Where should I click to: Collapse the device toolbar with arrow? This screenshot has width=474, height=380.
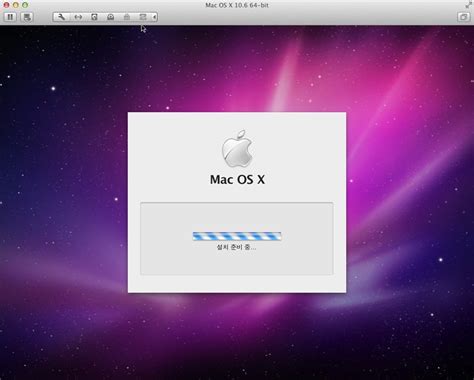[154, 17]
